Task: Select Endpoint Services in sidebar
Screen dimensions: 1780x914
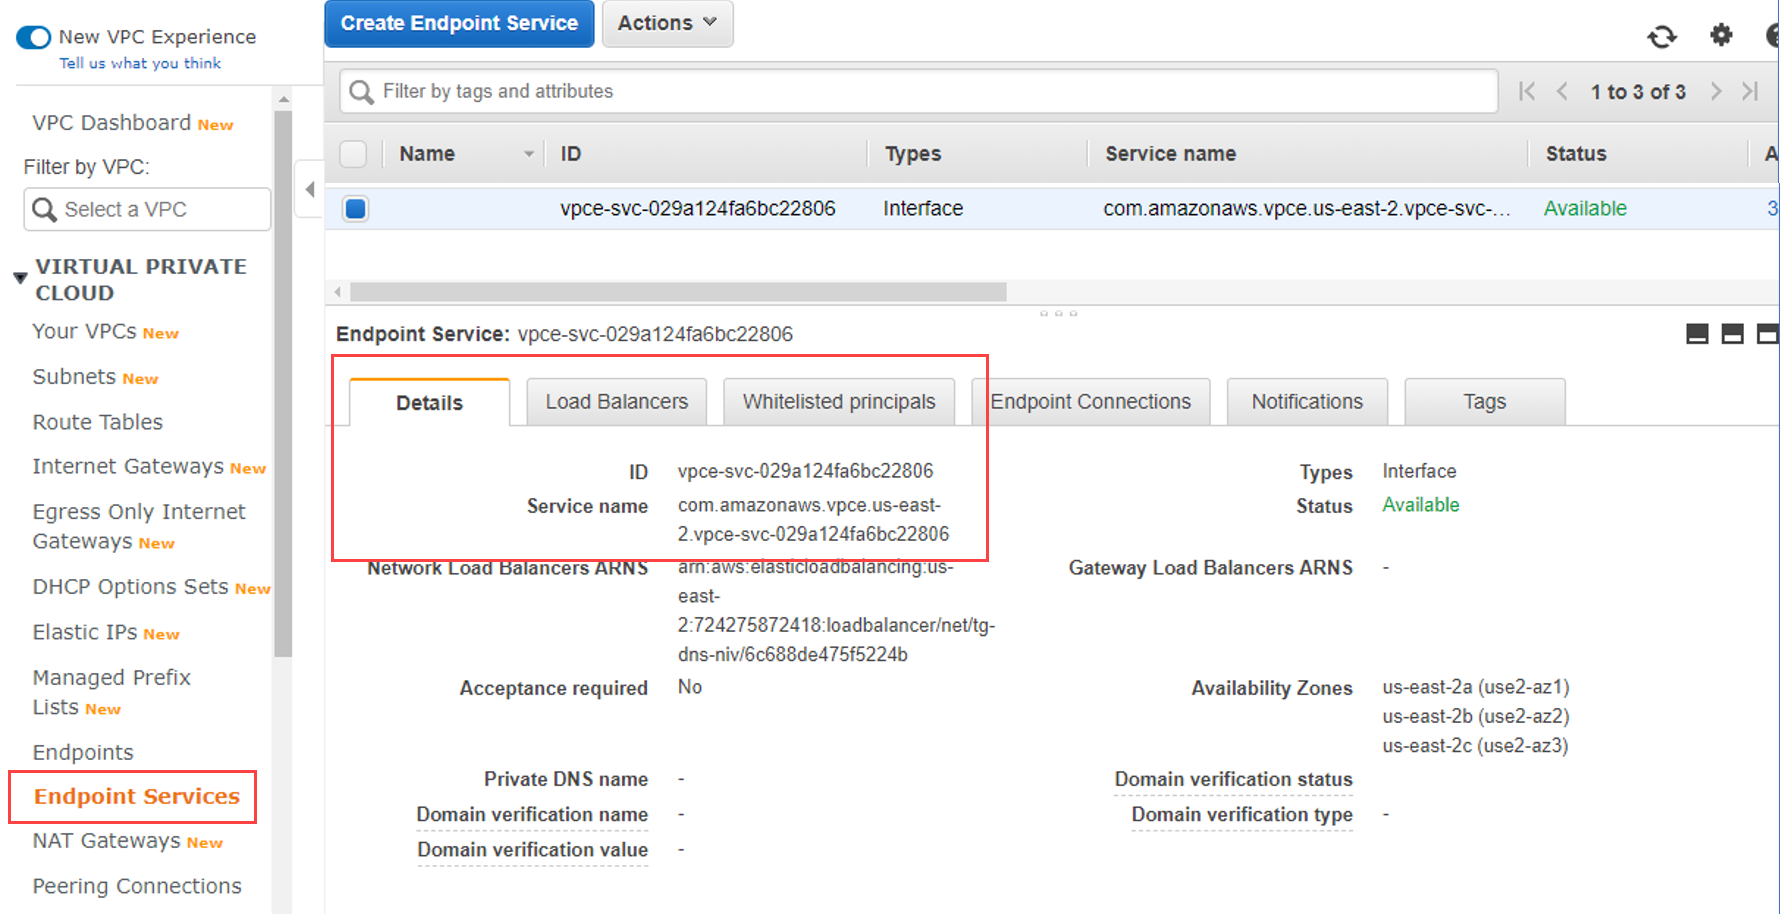Action: pos(137,797)
